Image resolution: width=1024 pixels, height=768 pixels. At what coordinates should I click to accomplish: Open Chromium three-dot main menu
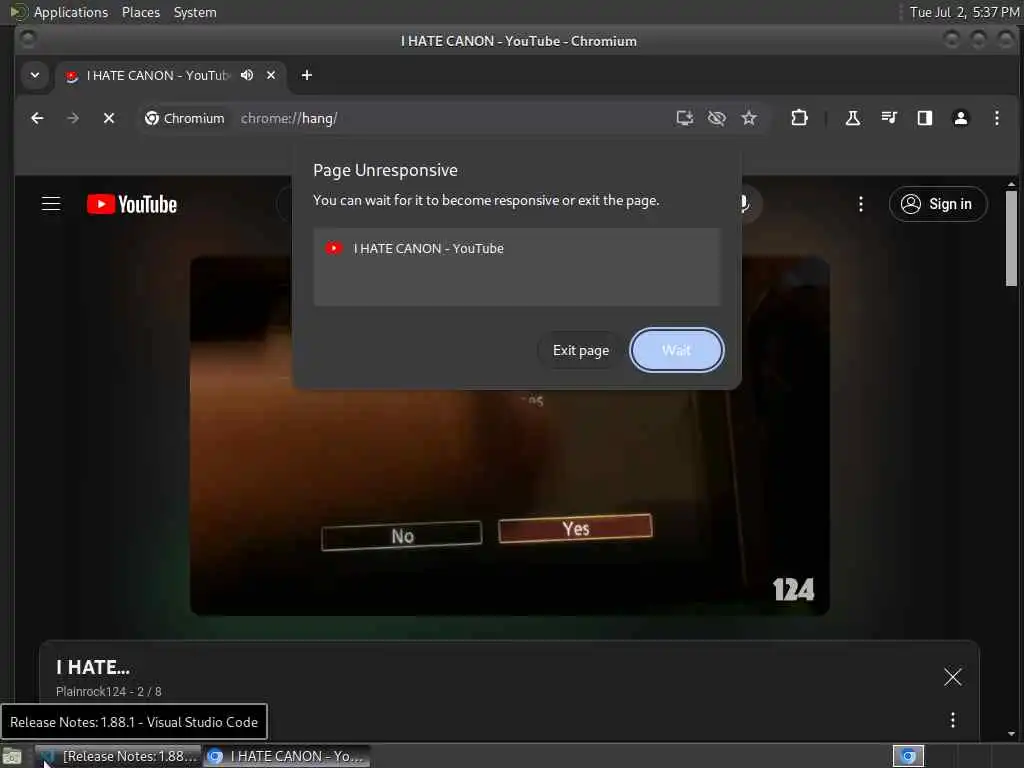997,118
